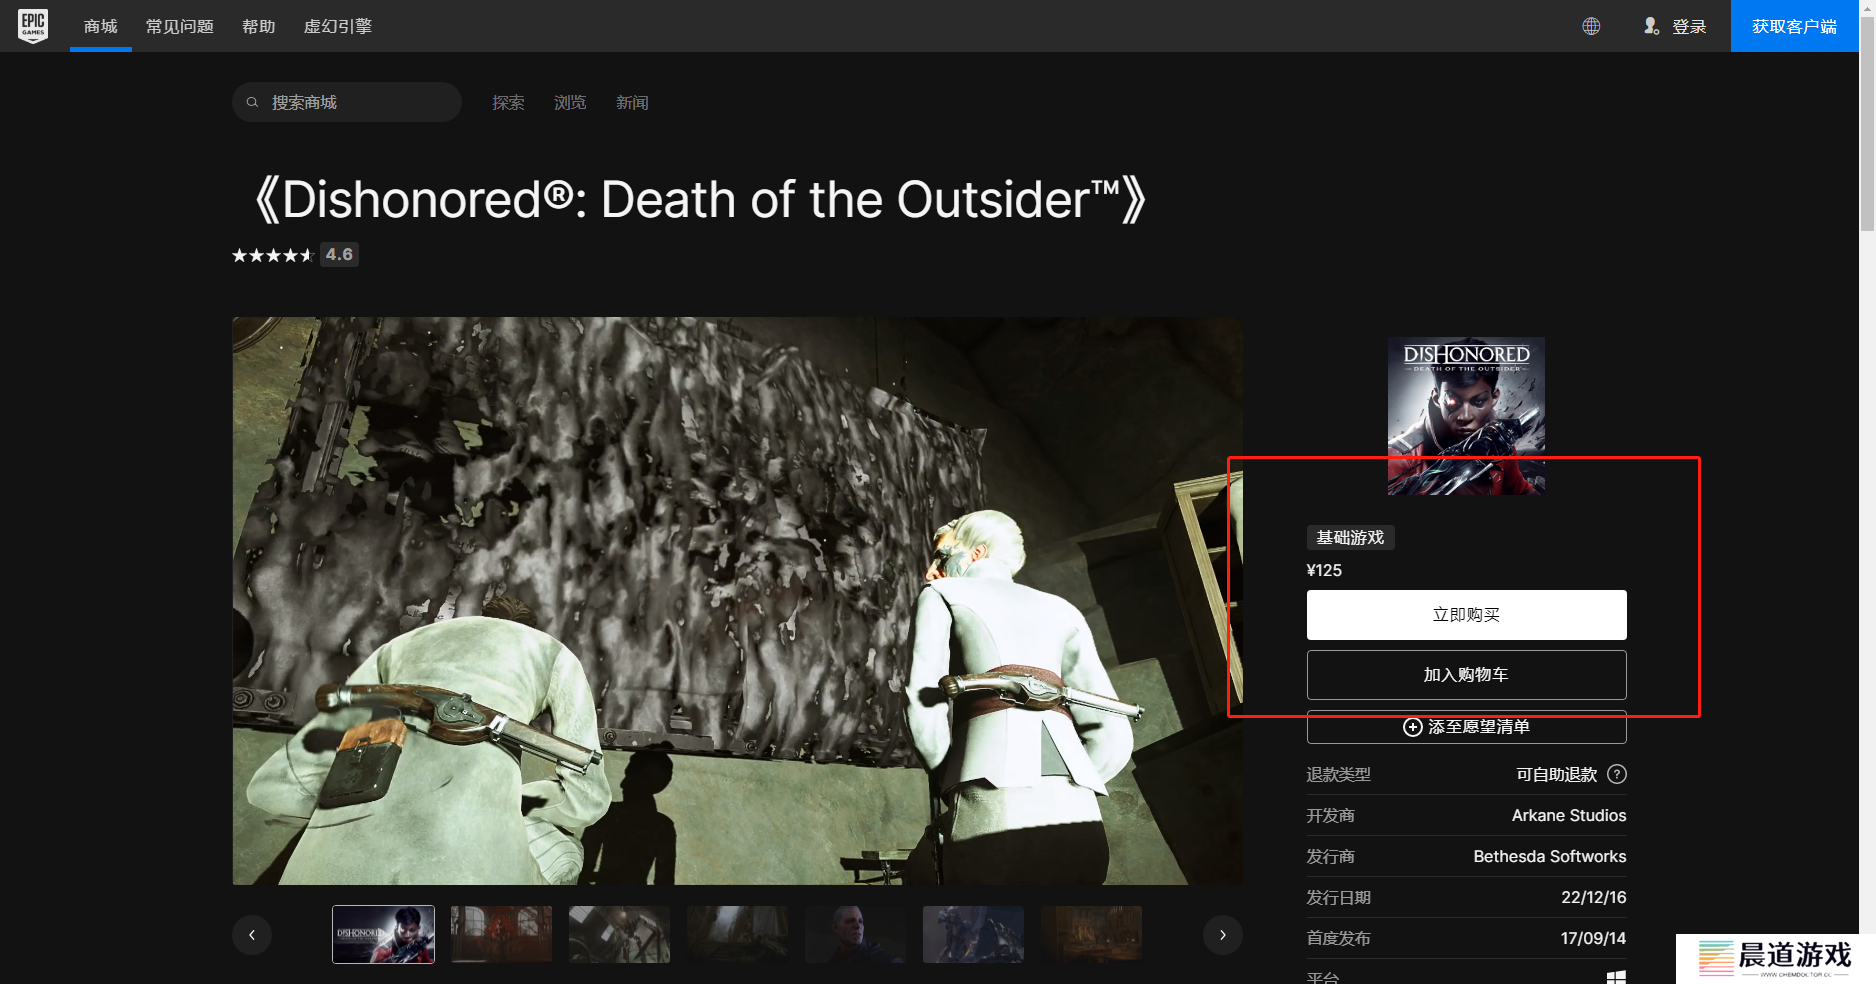
Task: Click the 可自助退款 text
Action: coord(1556,774)
